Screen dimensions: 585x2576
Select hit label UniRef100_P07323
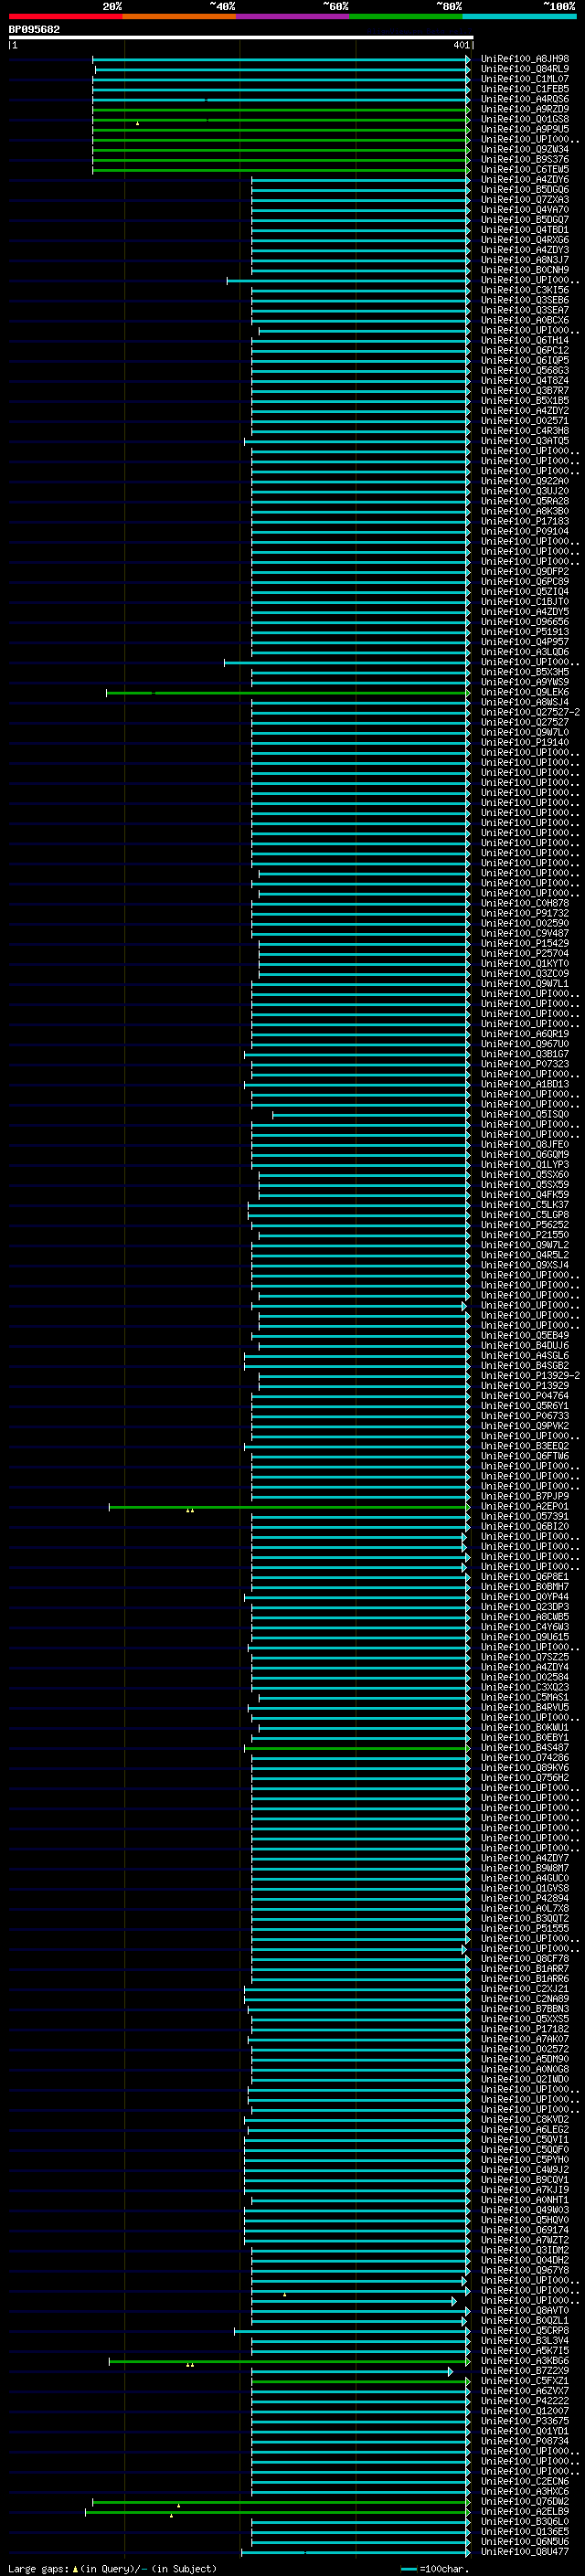(x=525, y=1064)
